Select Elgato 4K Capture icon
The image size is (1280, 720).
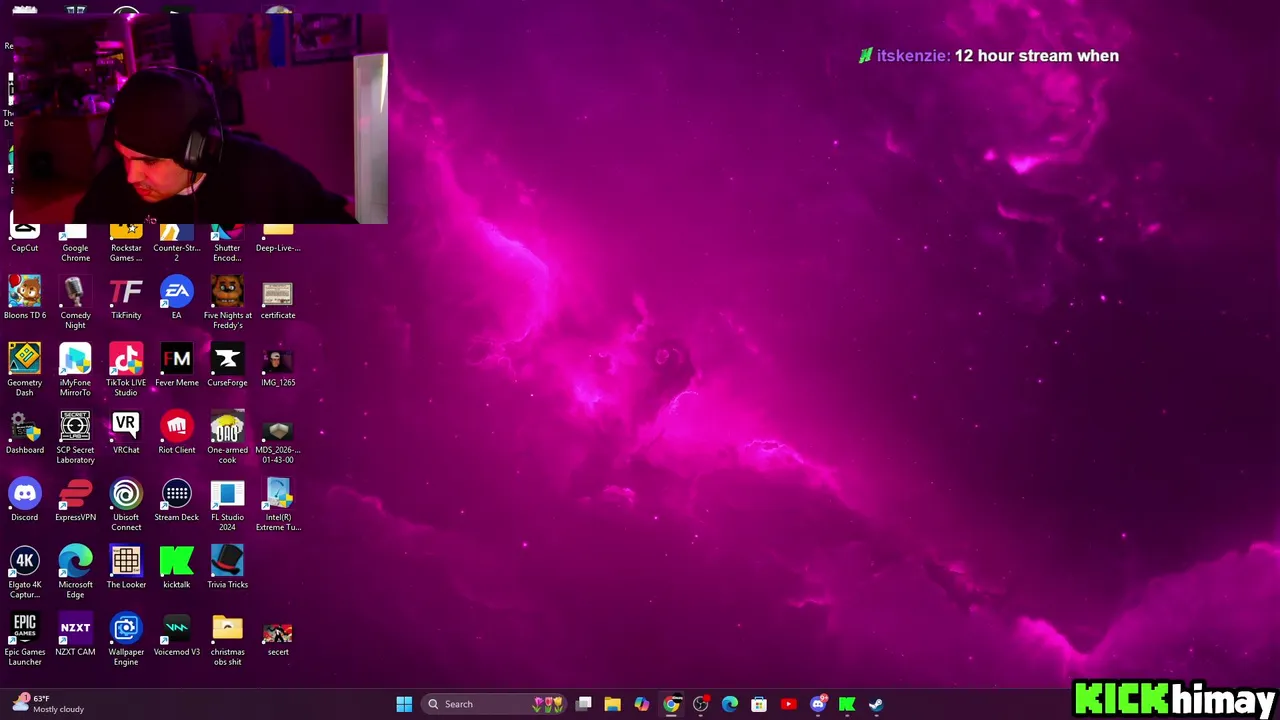point(25,572)
